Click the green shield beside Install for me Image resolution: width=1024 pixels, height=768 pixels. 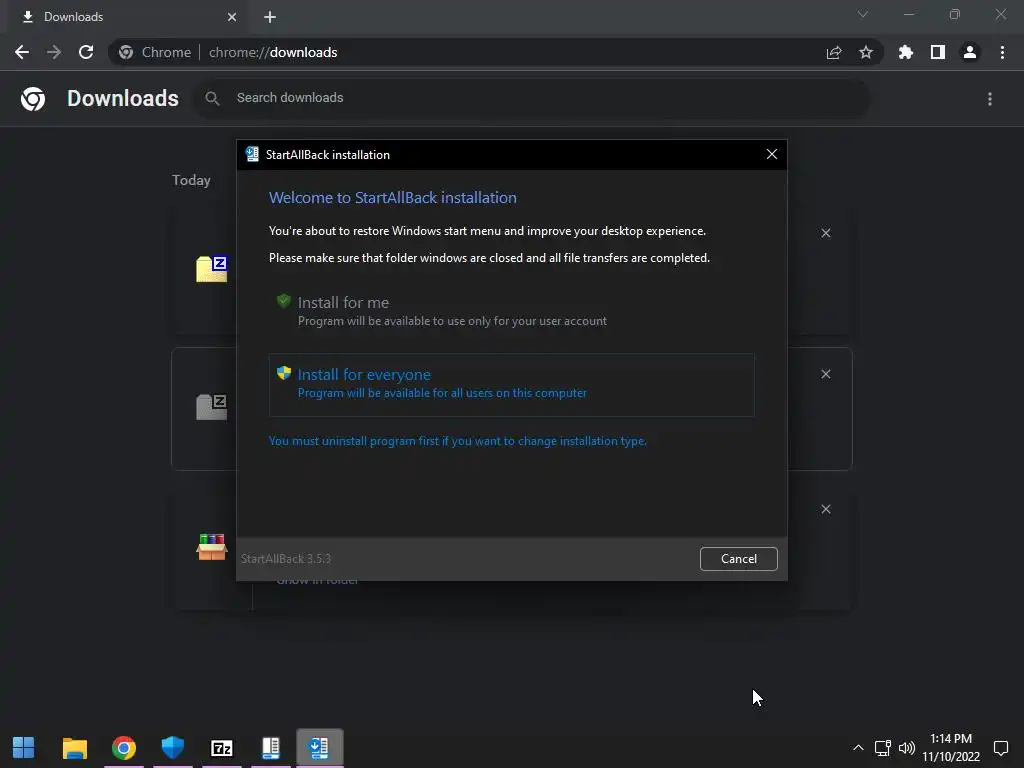click(x=283, y=301)
